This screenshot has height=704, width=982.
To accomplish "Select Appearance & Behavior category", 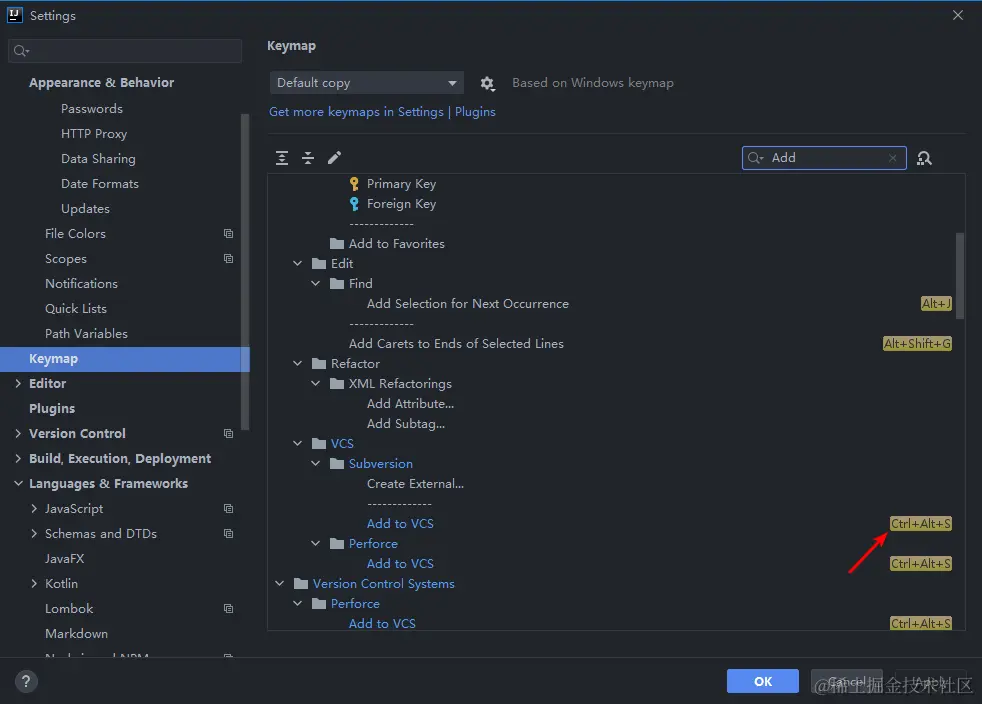I will [x=101, y=83].
